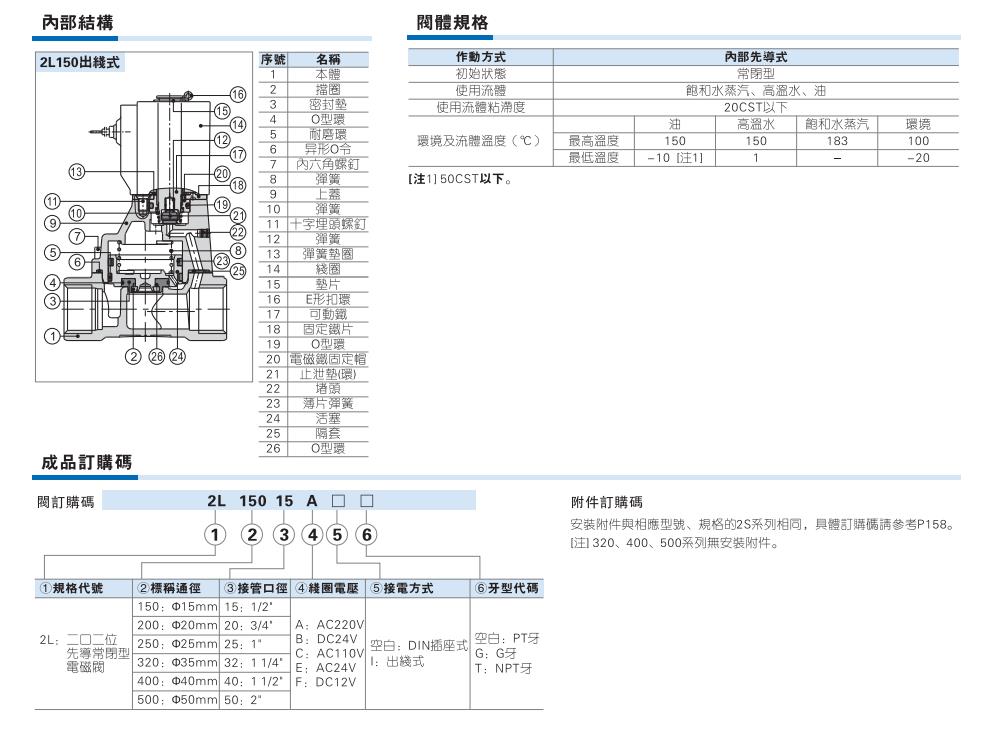Click callout 13 on the valve cross-section

[x=76, y=172]
